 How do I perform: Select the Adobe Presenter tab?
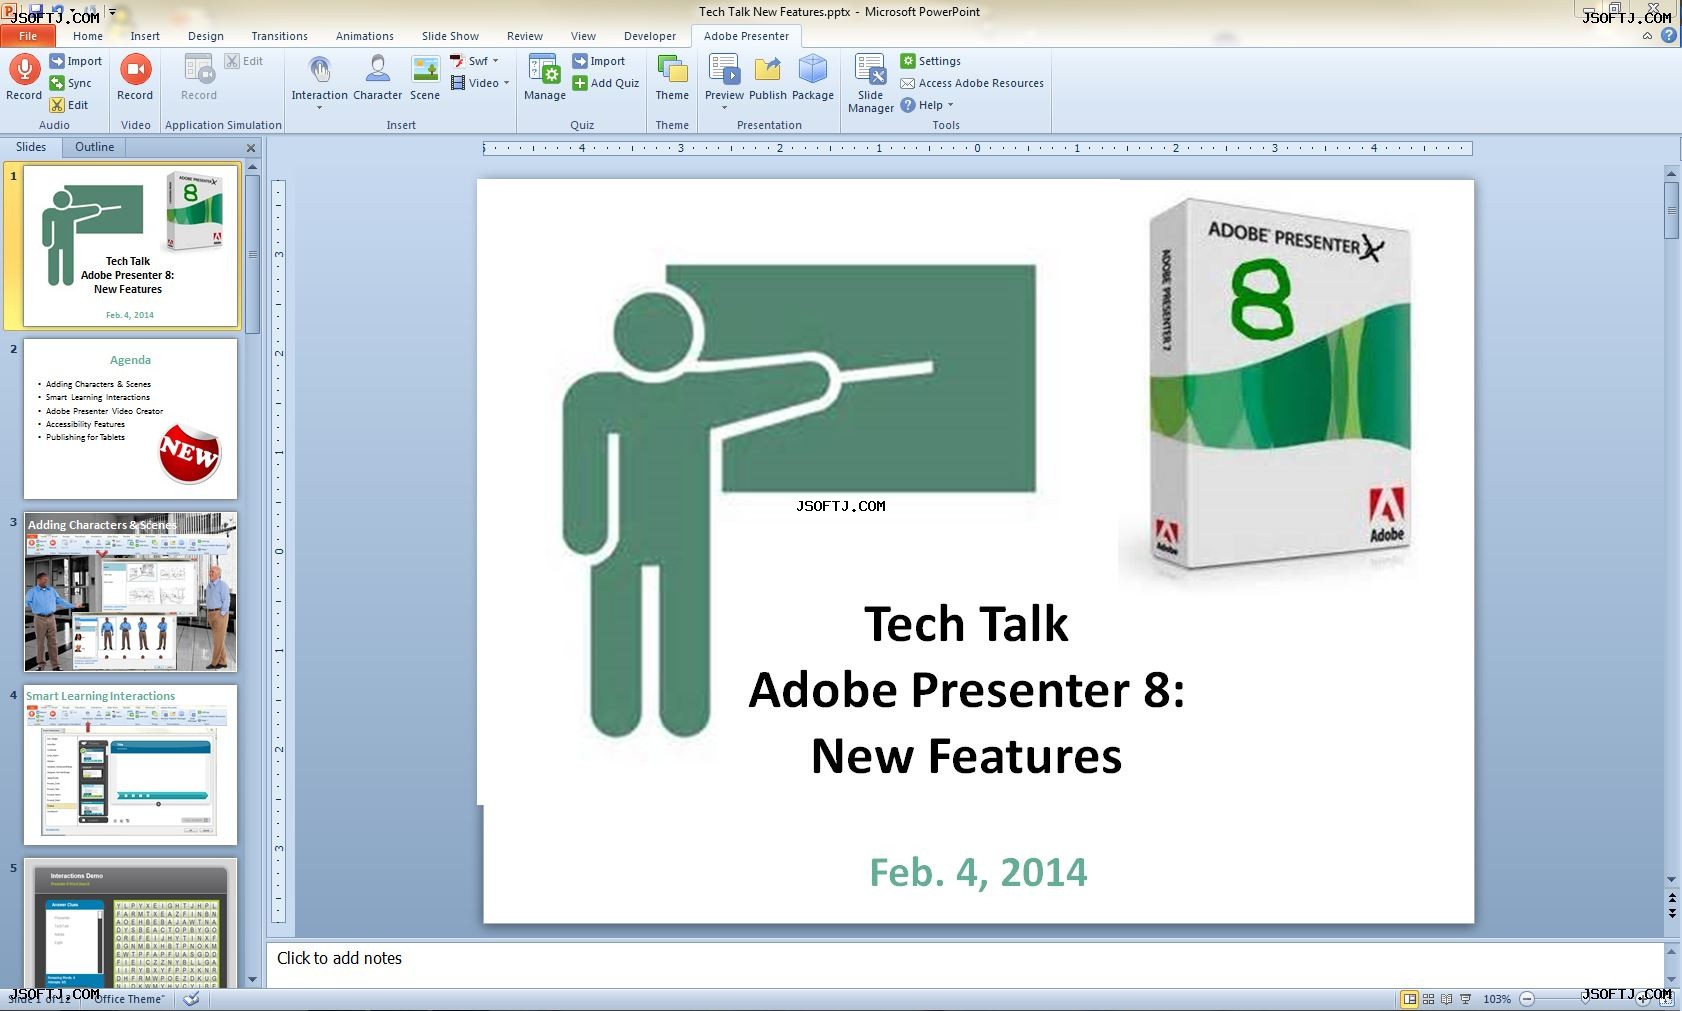(746, 36)
